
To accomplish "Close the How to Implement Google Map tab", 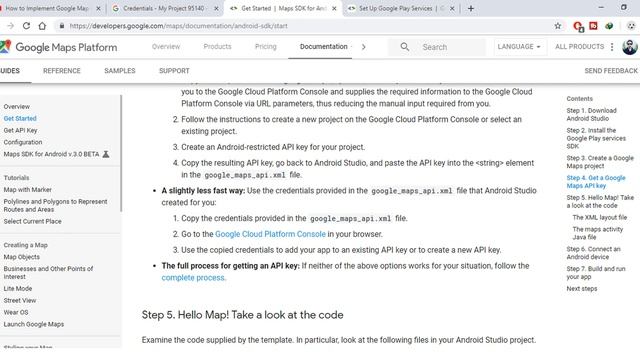I will (x=98, y=8).
